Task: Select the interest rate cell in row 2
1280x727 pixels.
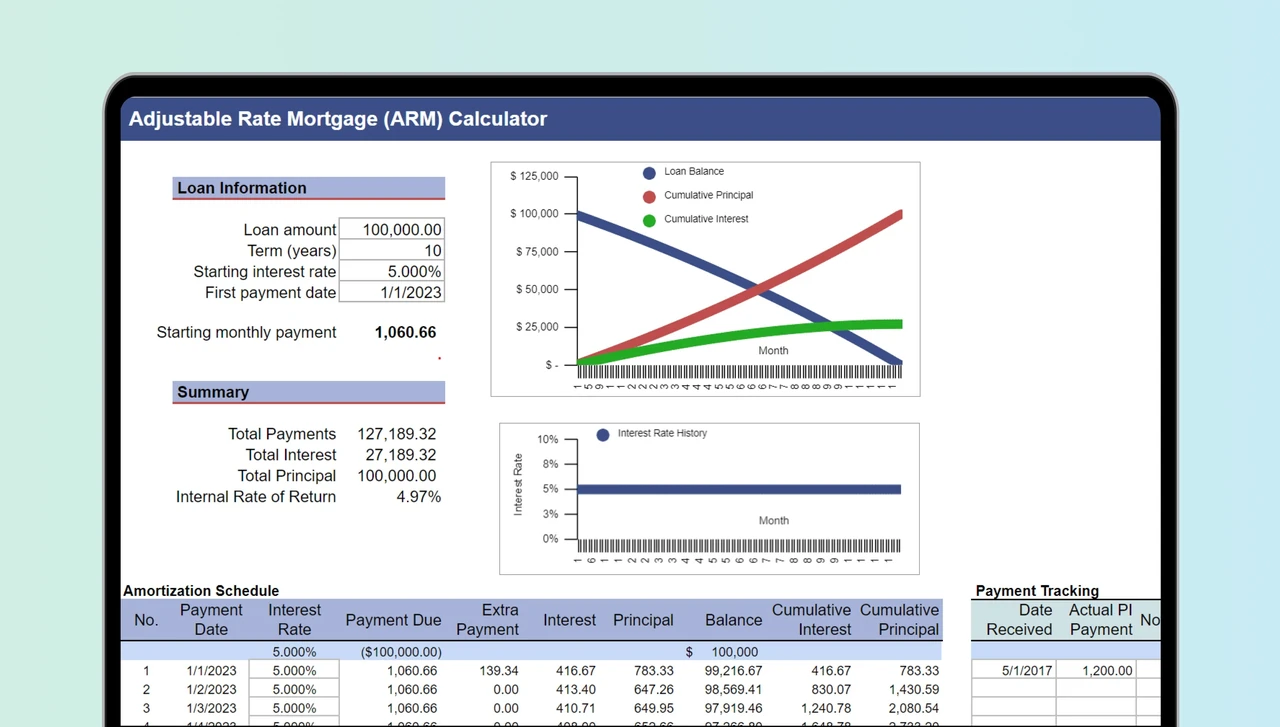Action: (294, 689)
